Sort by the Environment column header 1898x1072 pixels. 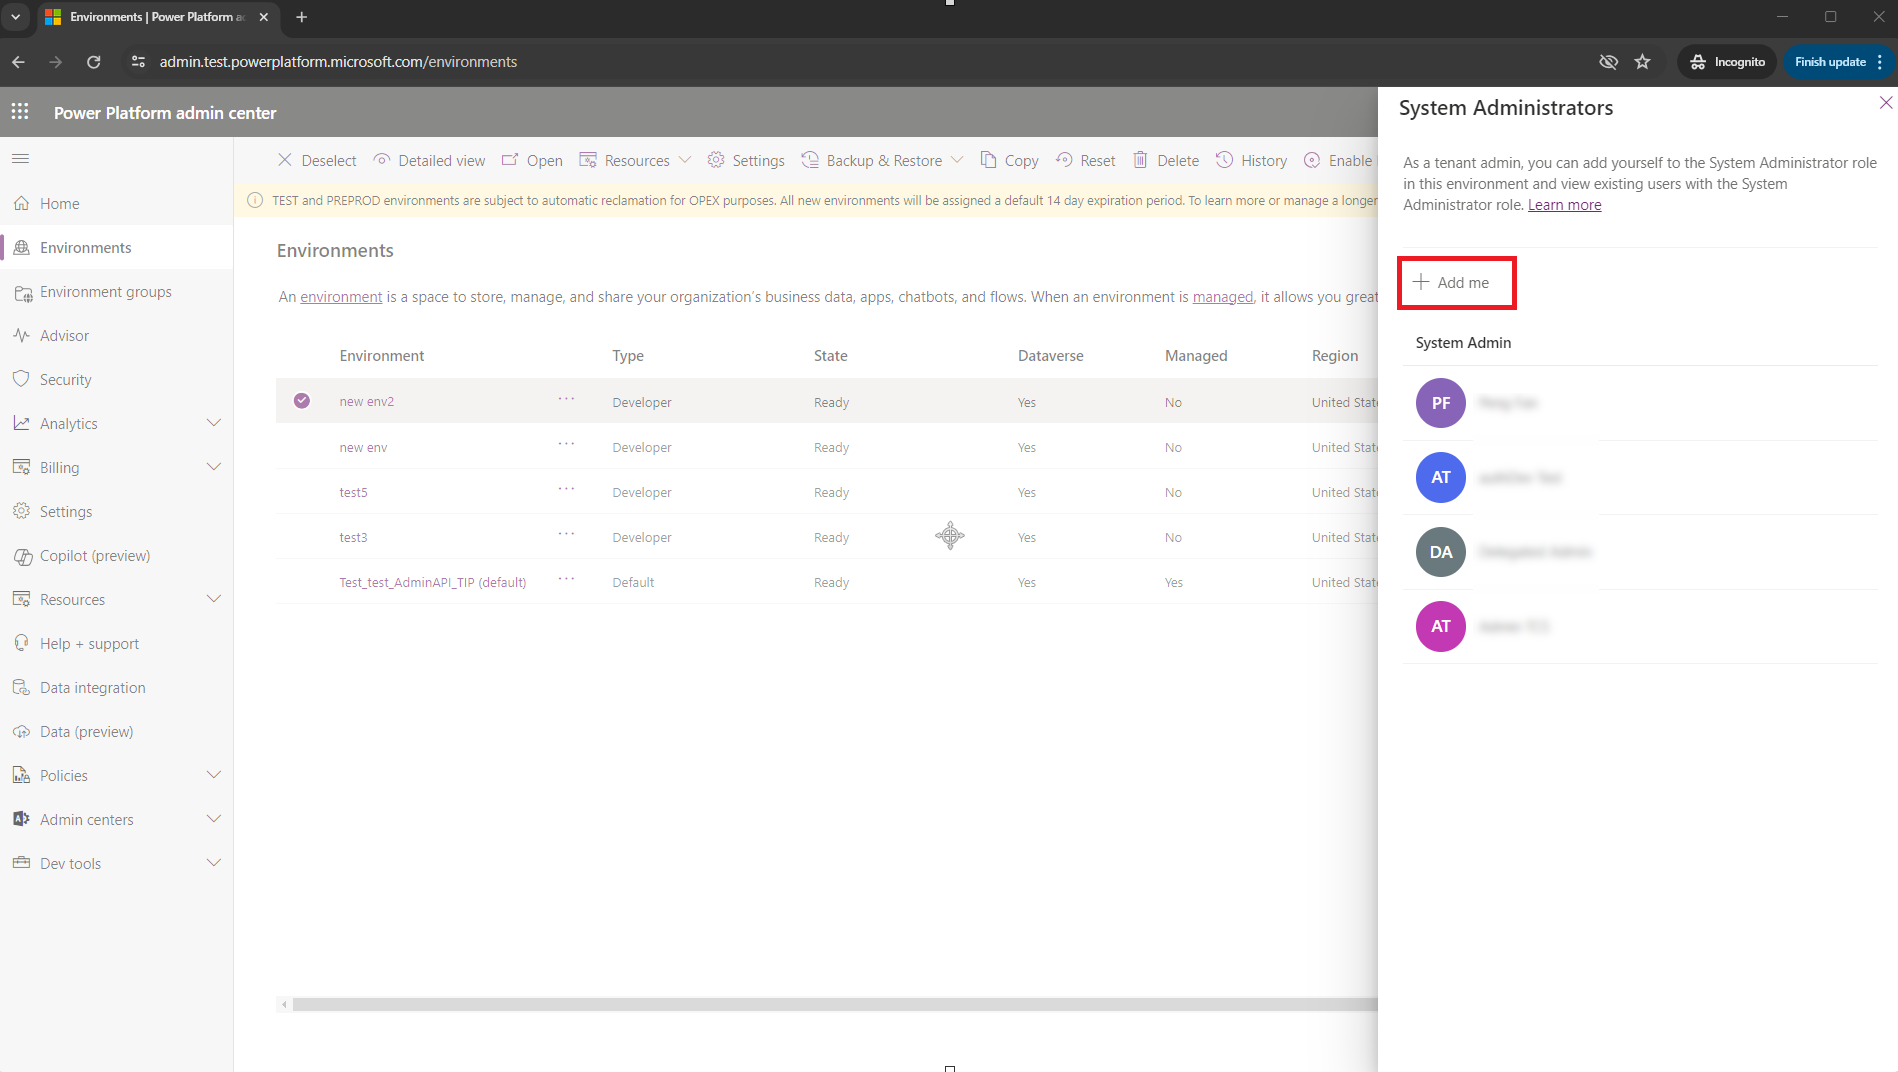[x=382, y=355]
